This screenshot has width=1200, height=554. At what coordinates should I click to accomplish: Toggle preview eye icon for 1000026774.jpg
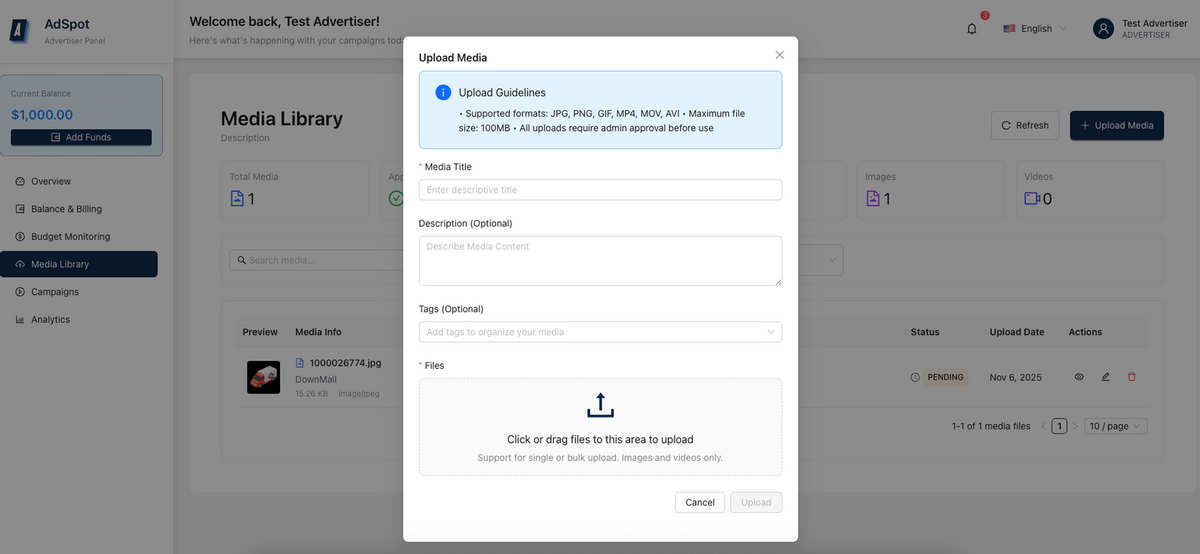[1079, 377]
